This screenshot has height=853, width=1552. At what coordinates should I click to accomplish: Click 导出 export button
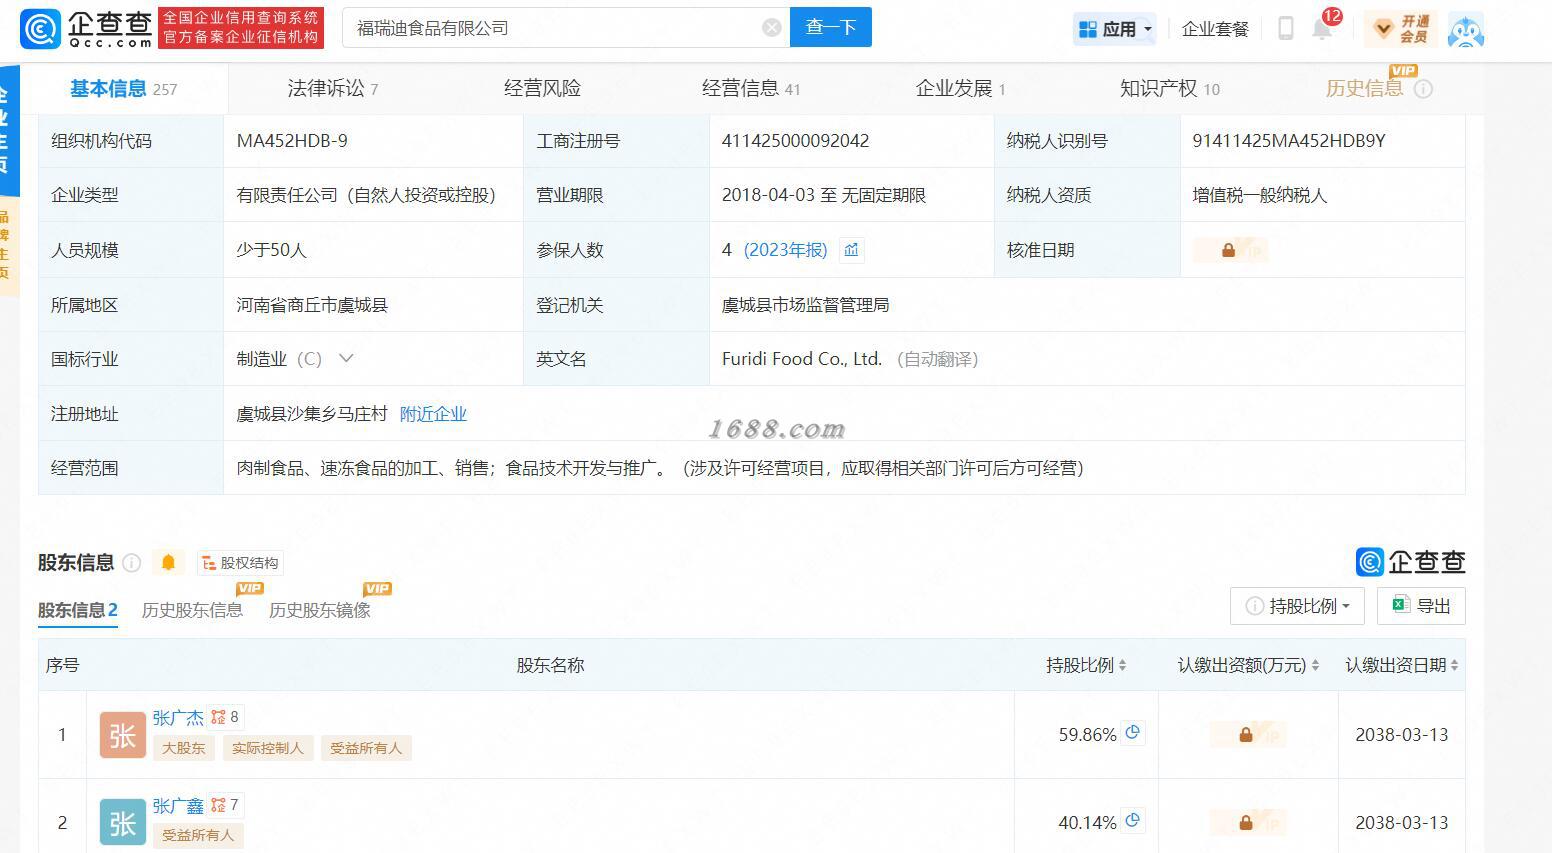(x=1421, y=606)
